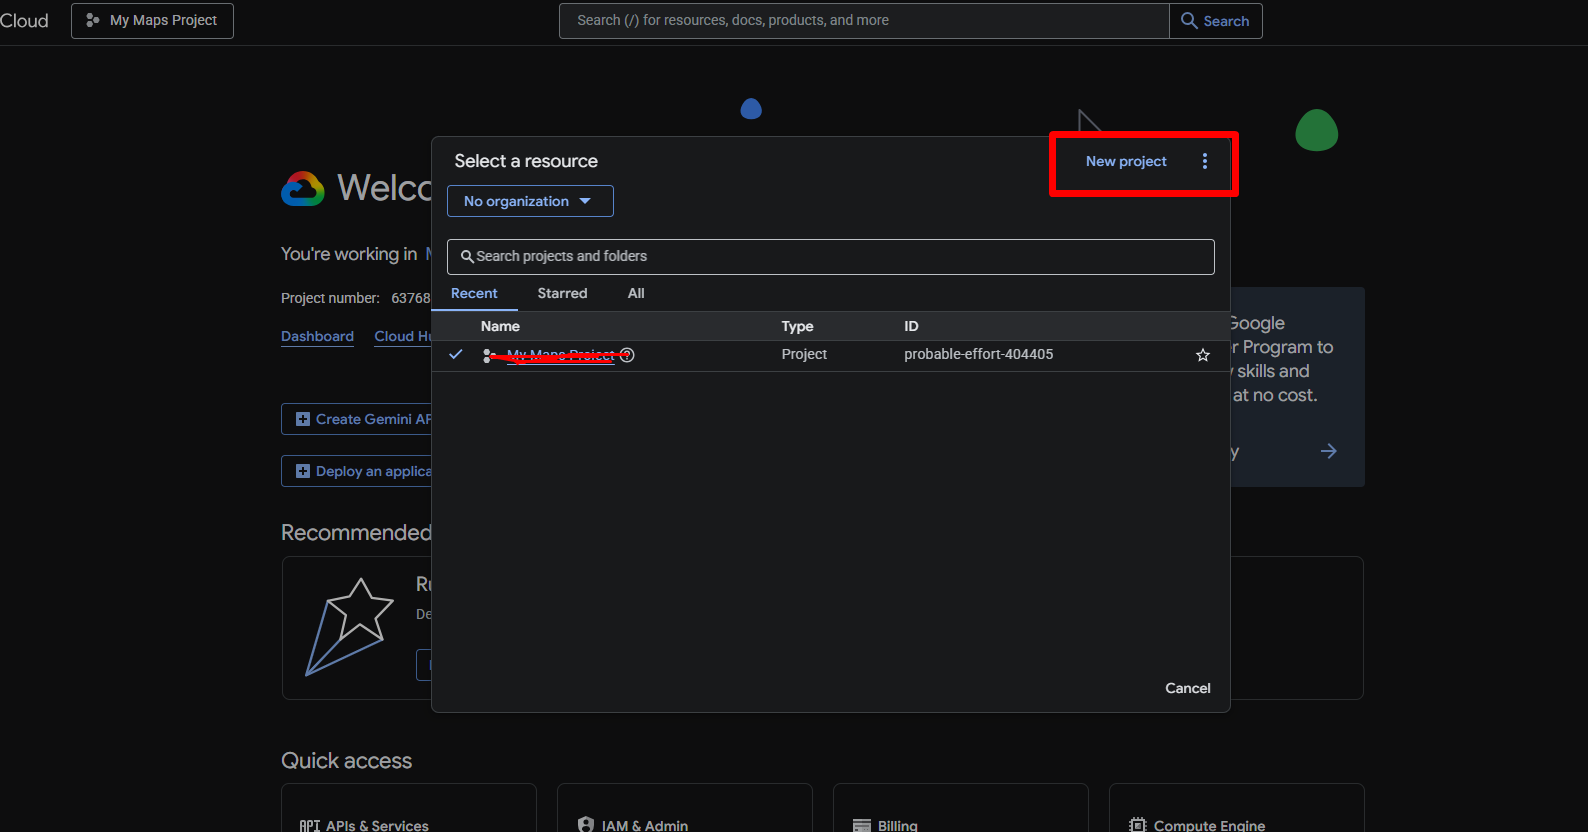Click the arrow icon on the Google program card
This screenshot has width=1588, height=832.
coord(1329,451)
